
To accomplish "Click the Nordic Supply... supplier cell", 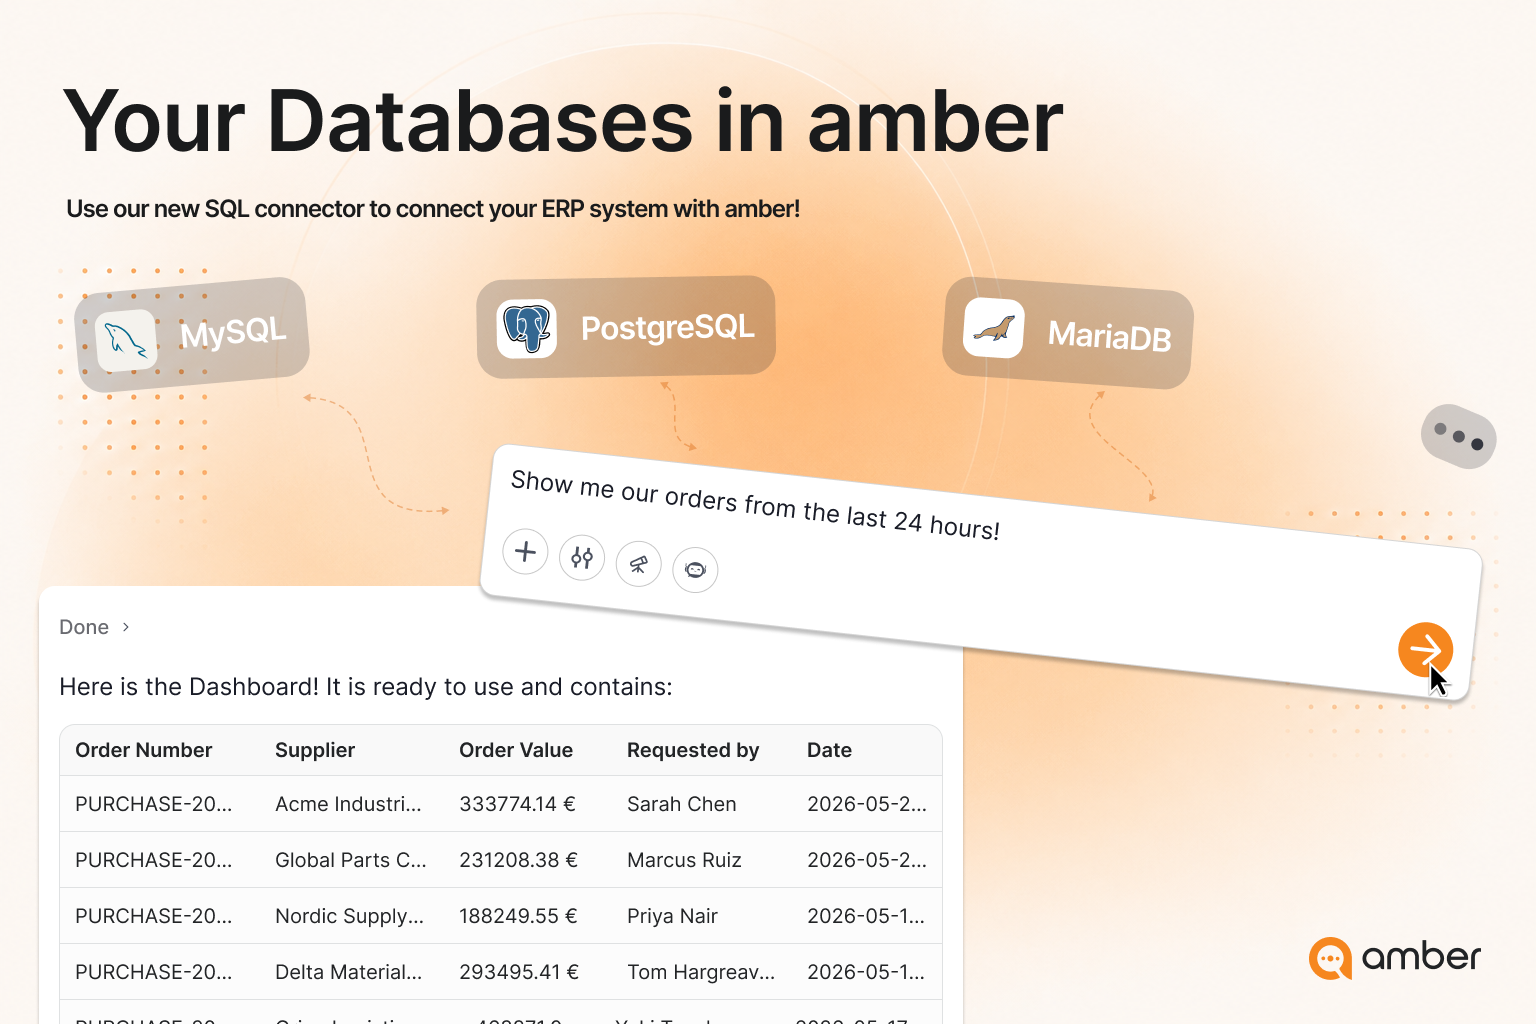I will 350,916.
